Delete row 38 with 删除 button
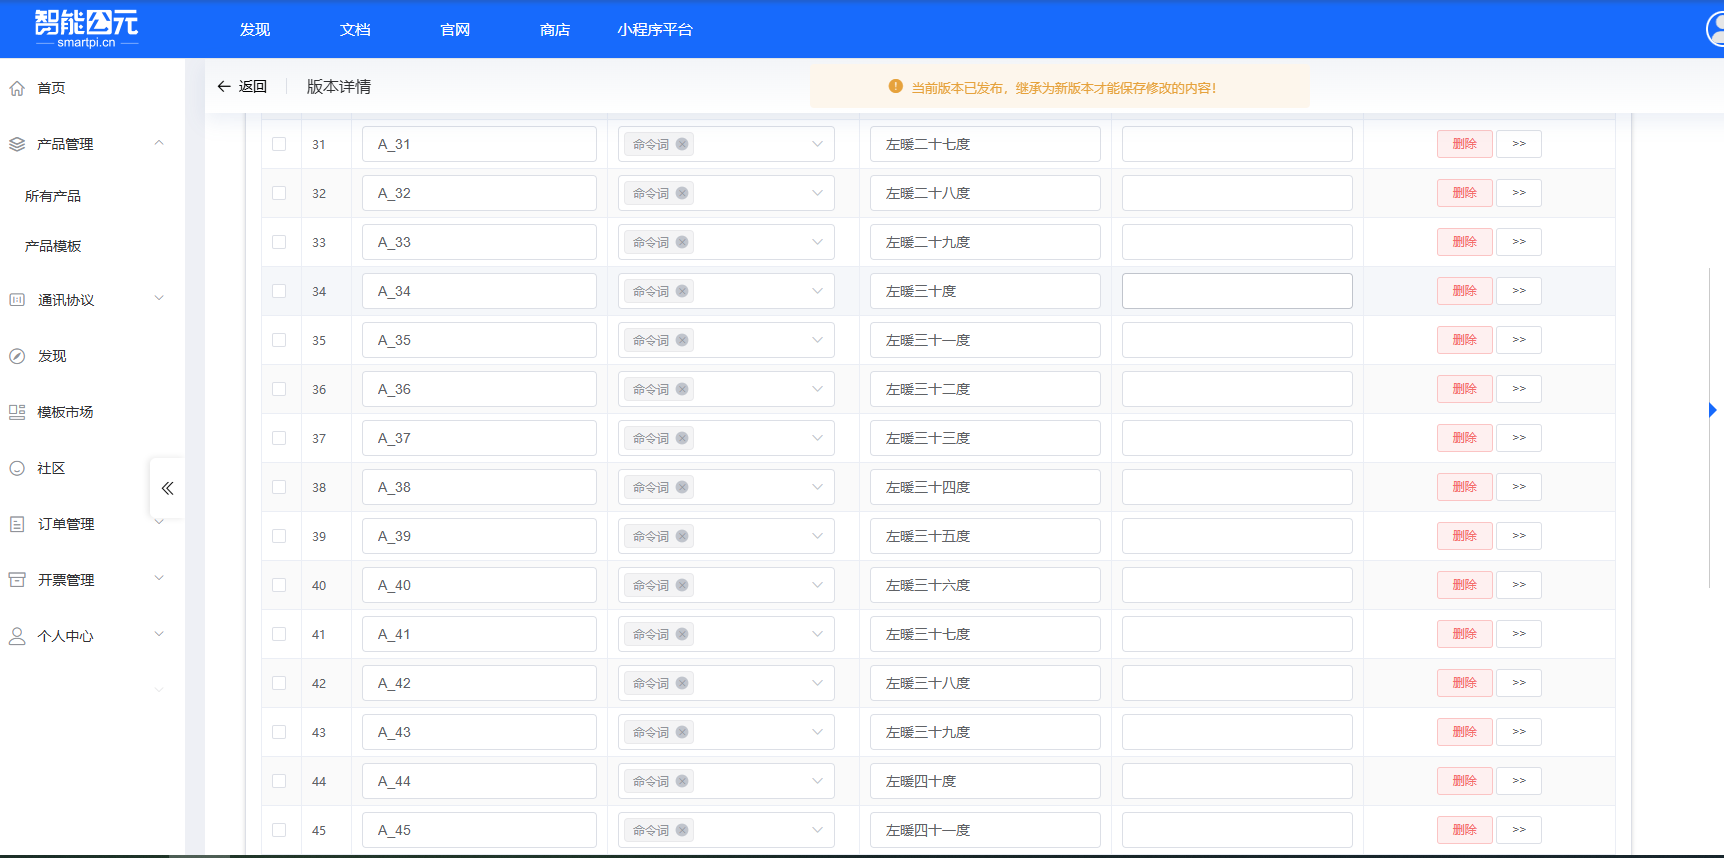This screenshot has width=1724, height=858. [x=1464, y=487]
